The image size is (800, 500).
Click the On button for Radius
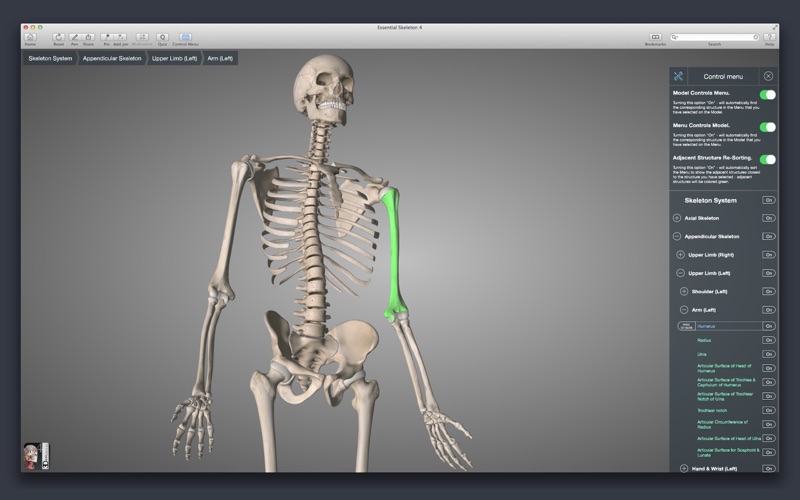(768, 340)
